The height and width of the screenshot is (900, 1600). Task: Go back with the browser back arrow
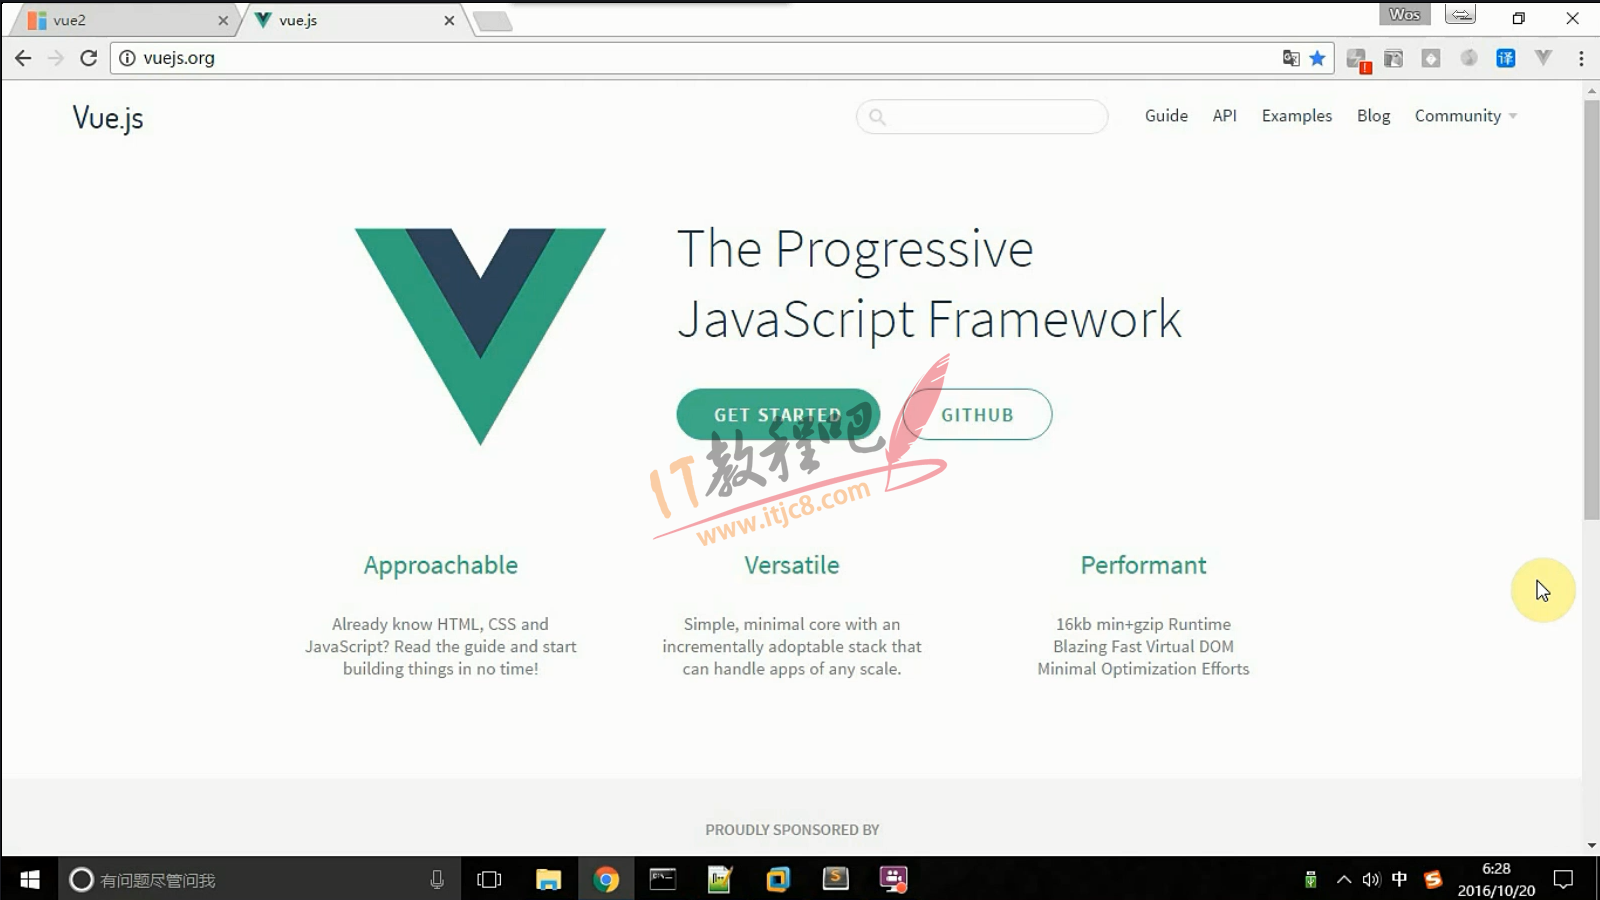click(x=23, y=58)
